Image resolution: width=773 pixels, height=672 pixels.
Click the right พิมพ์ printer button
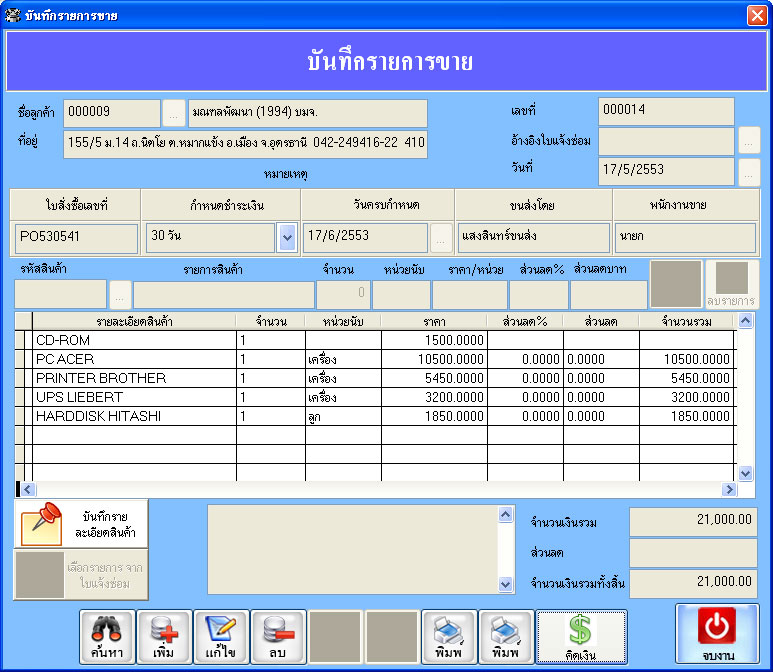tap(505, 636)
